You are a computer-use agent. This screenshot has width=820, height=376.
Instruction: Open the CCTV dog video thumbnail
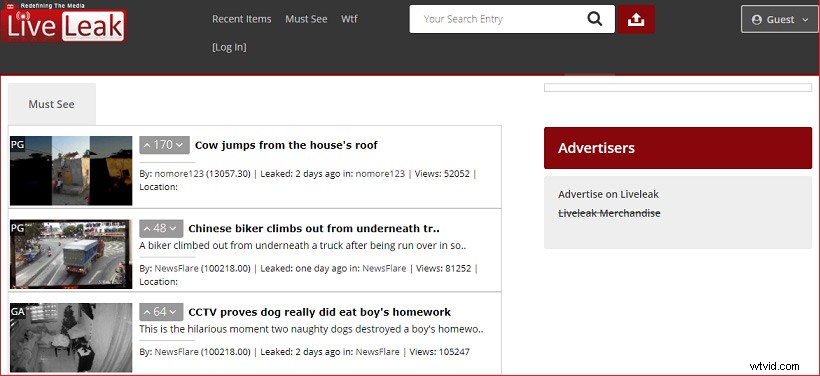(x=71, y=337)
